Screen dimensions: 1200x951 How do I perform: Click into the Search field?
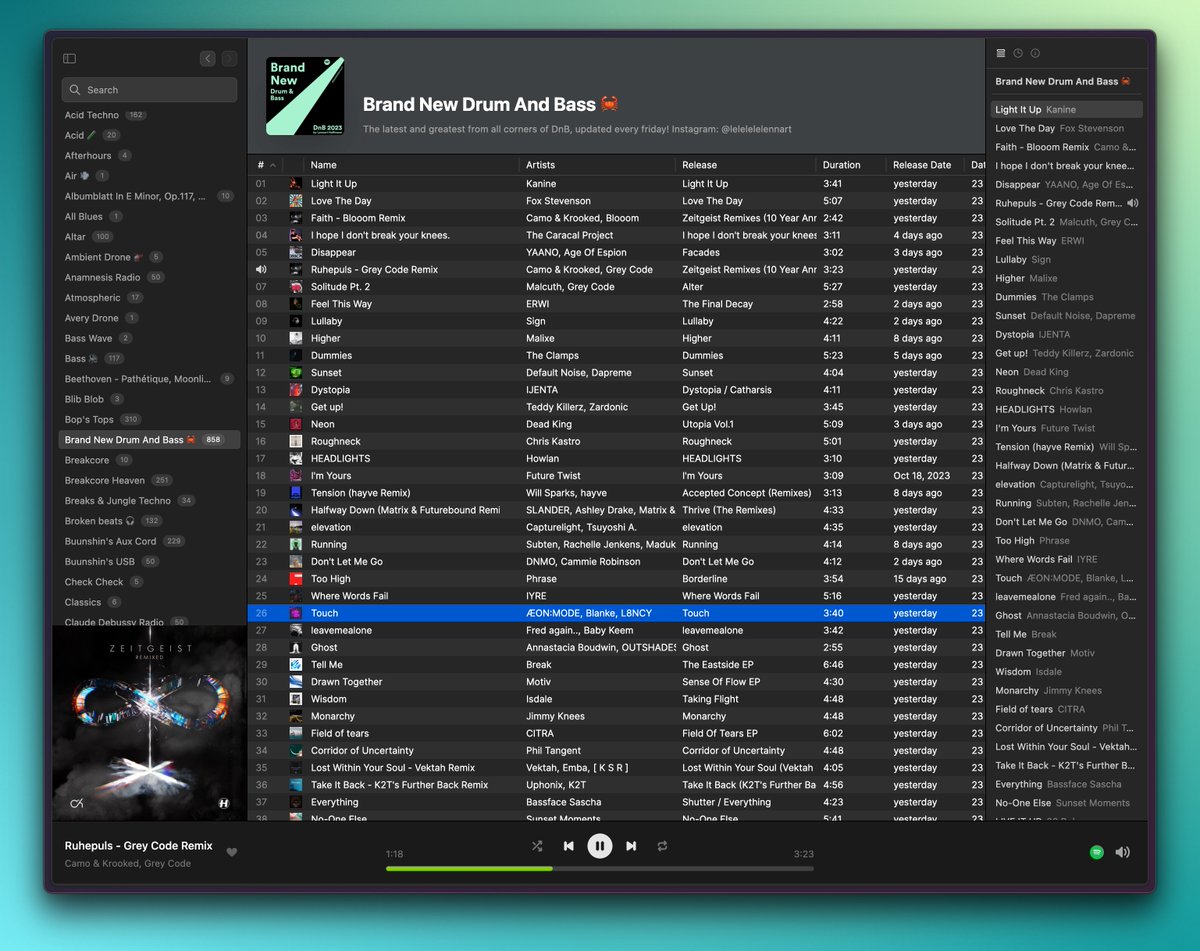click(149, 90)
